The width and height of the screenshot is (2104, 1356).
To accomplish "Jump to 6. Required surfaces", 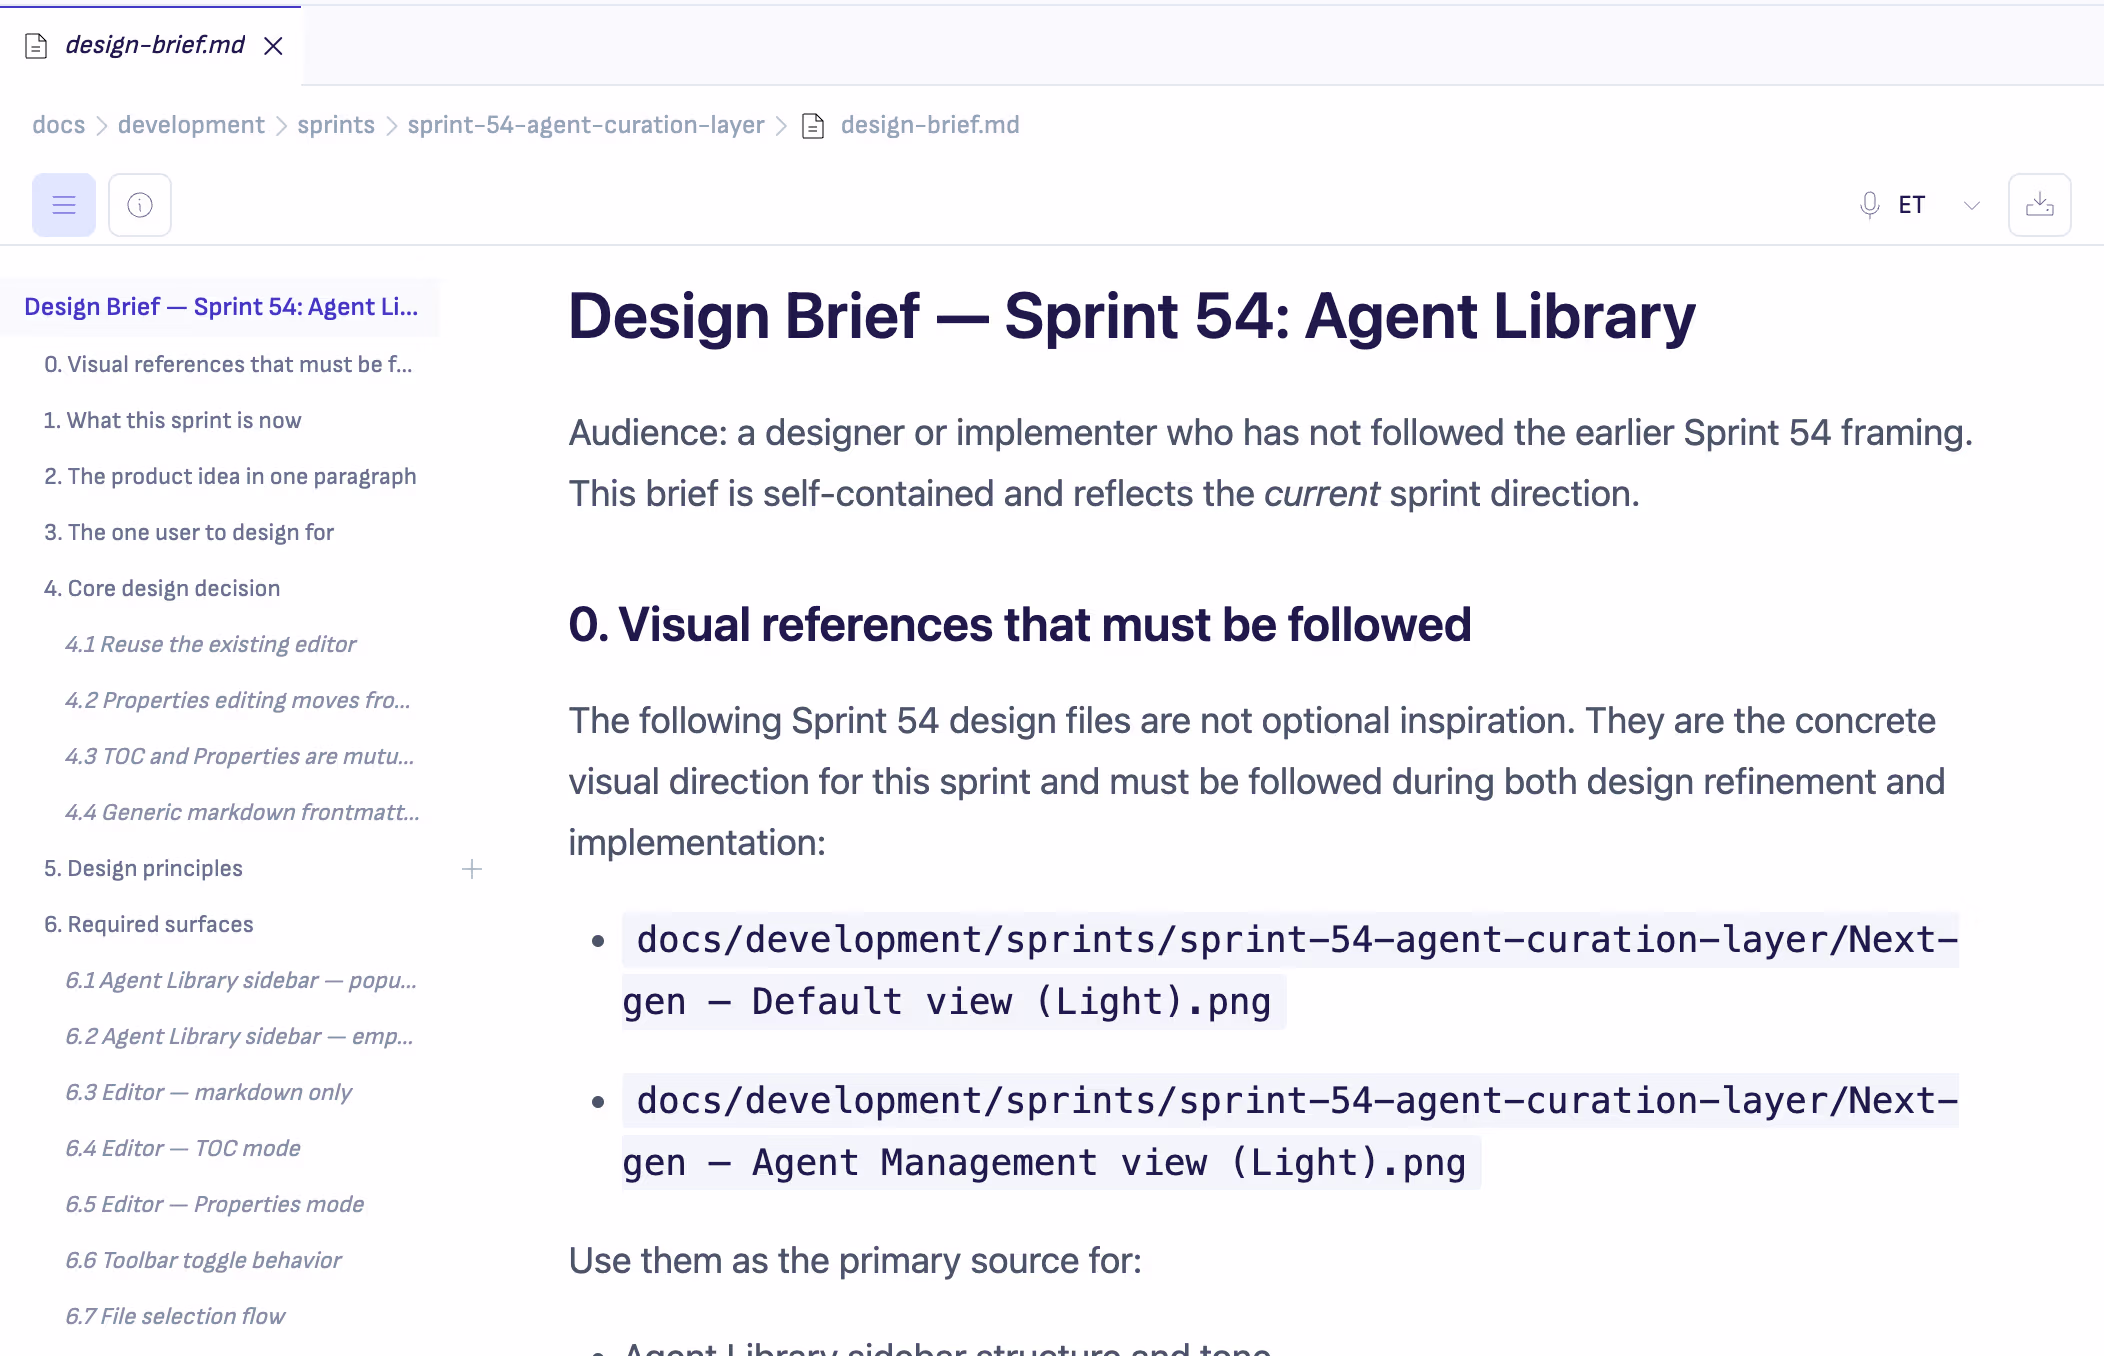I will pyautogui.click(x=149, y=924).
